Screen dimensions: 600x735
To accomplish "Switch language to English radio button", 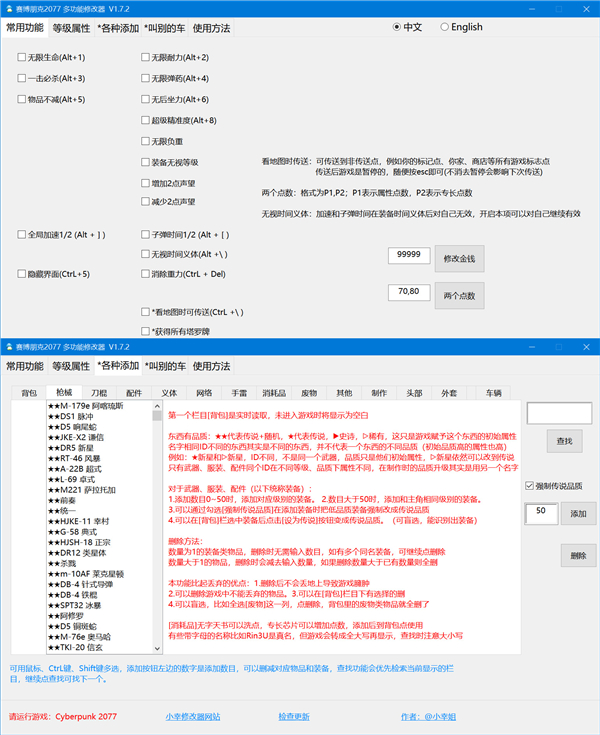I will (x=444, y=27).
